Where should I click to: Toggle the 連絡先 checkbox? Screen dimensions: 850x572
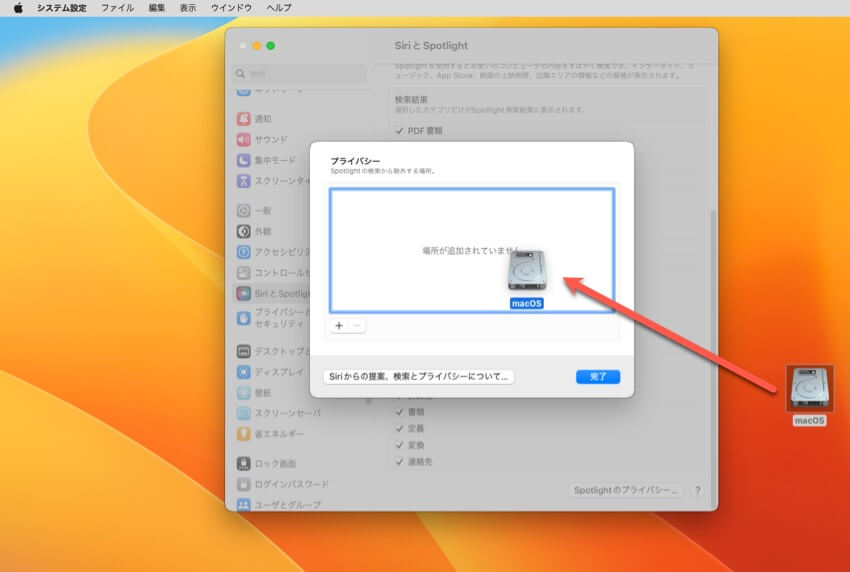400,462
